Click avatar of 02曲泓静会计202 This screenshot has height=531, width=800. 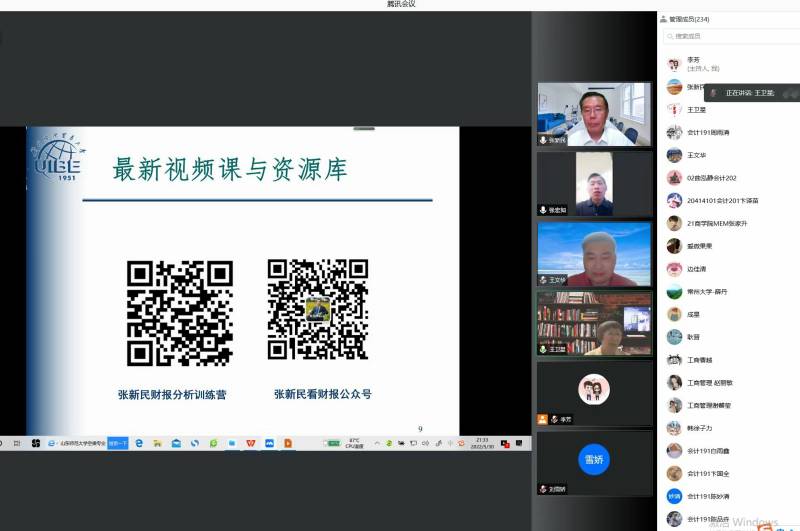tap(674, 178)
